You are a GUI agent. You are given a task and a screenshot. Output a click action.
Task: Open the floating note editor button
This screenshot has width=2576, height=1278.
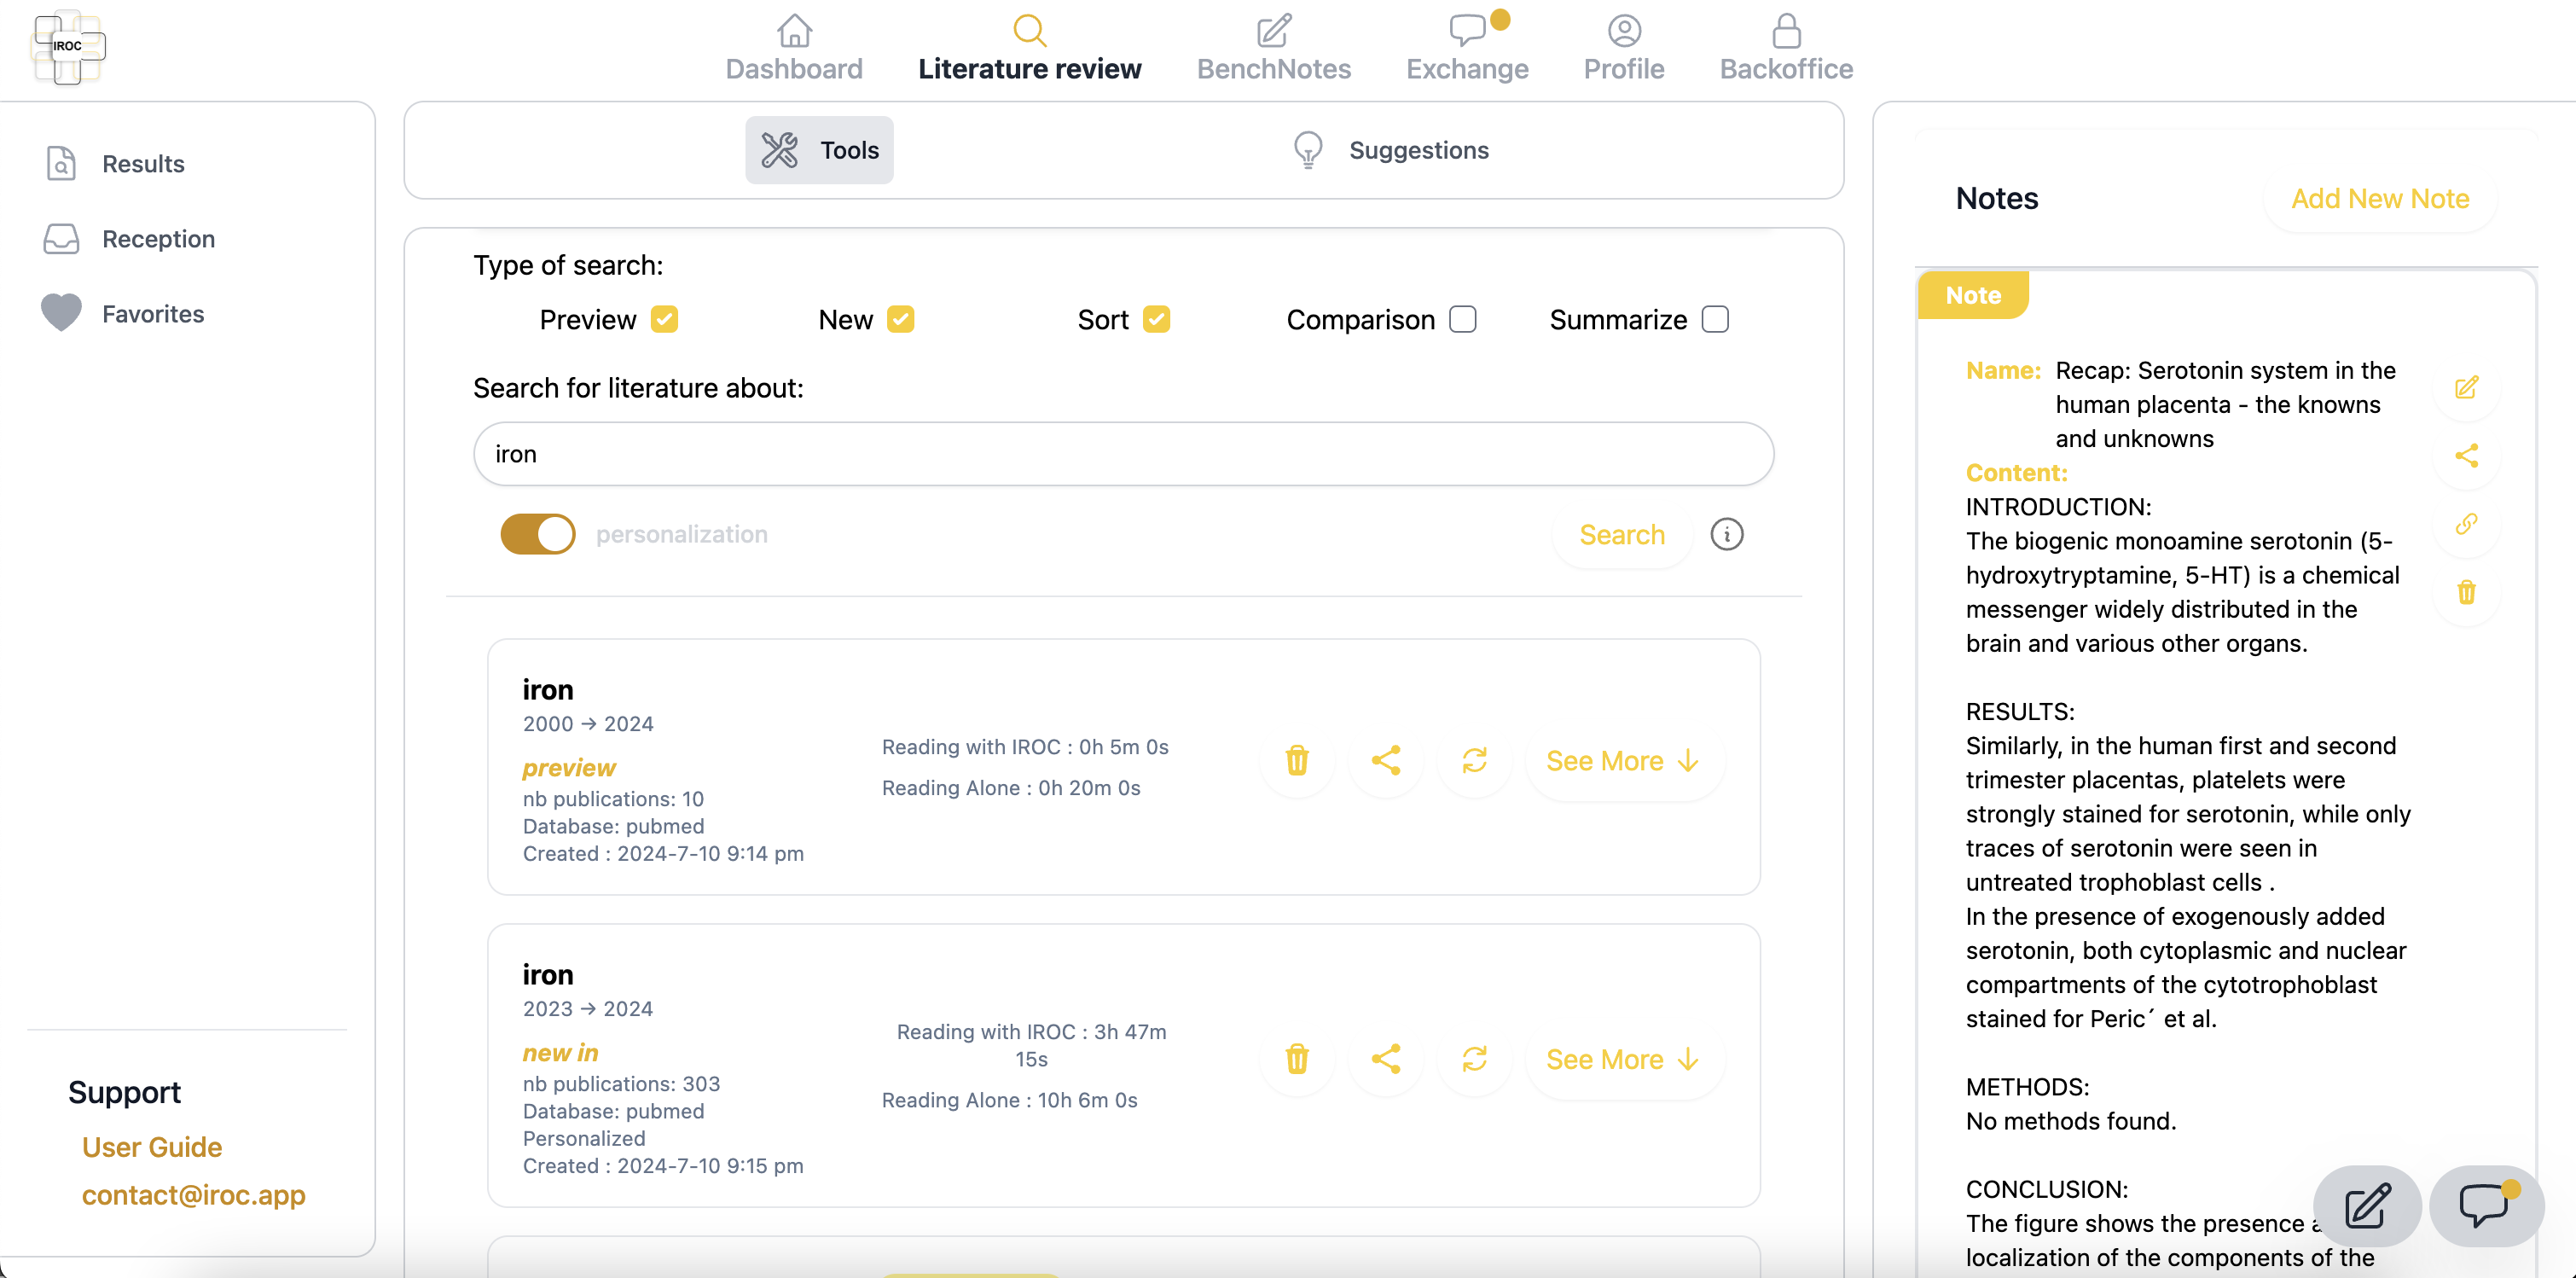coord(2367,1205)
